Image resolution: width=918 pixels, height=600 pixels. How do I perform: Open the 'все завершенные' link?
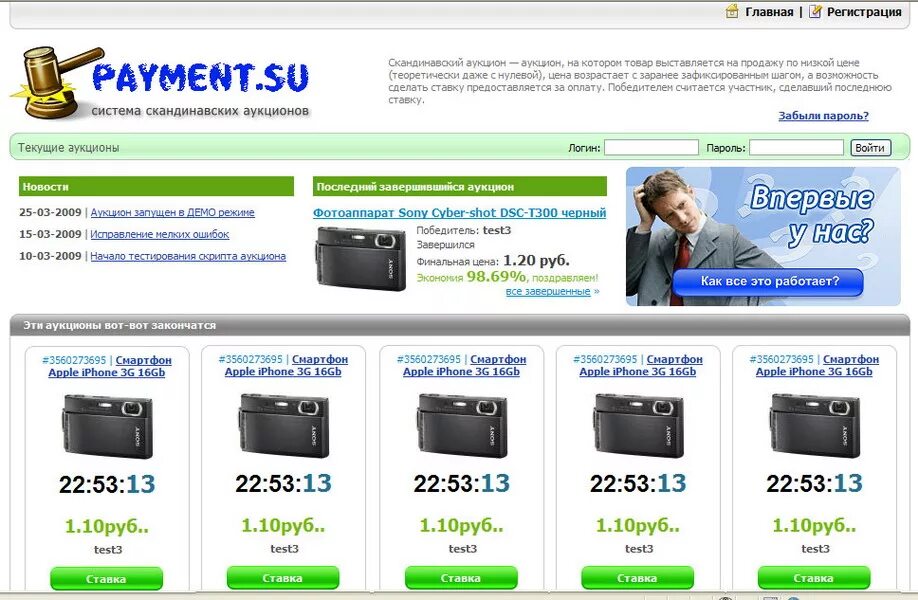tap(548, 291)
